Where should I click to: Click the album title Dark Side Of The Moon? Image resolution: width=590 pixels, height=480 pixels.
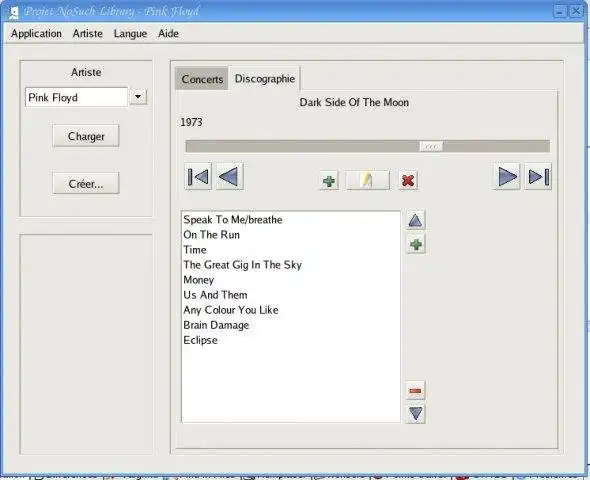[x=354, y=102]
